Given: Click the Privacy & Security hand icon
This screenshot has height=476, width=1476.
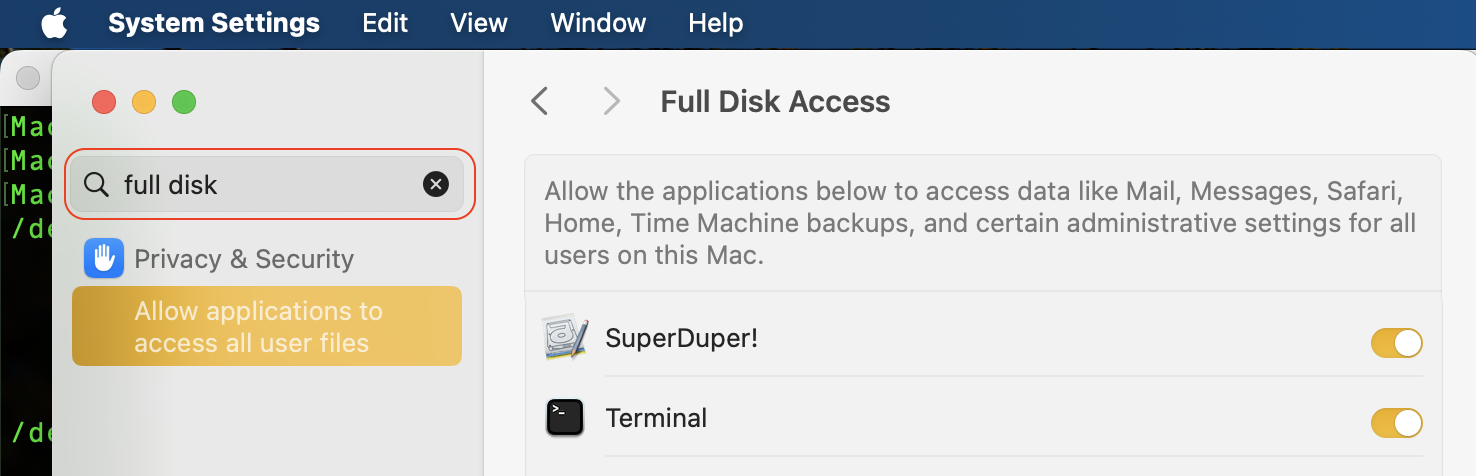Looking at the screenshot, I should [x=104, y=258].
